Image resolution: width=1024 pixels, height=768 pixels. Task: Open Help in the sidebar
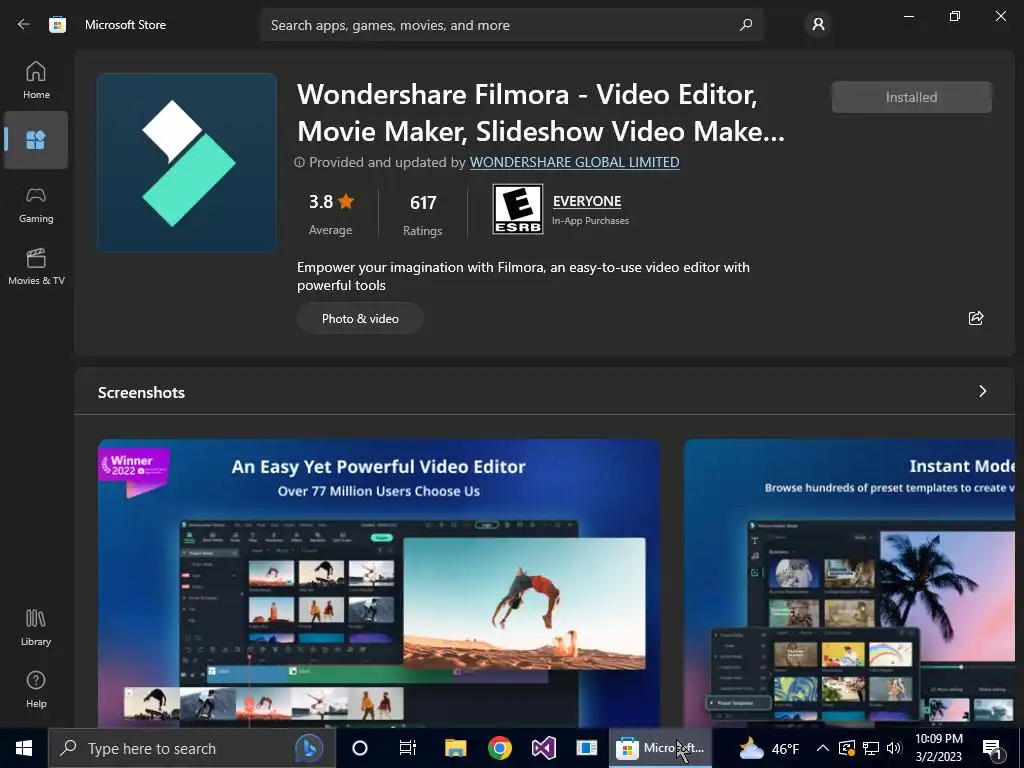coord(36,690)
